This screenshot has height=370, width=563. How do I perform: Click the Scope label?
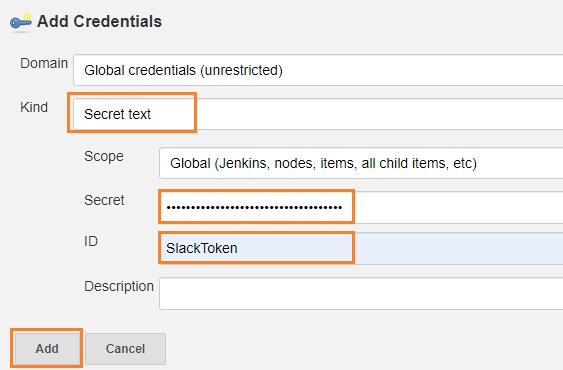coord(104,156)
